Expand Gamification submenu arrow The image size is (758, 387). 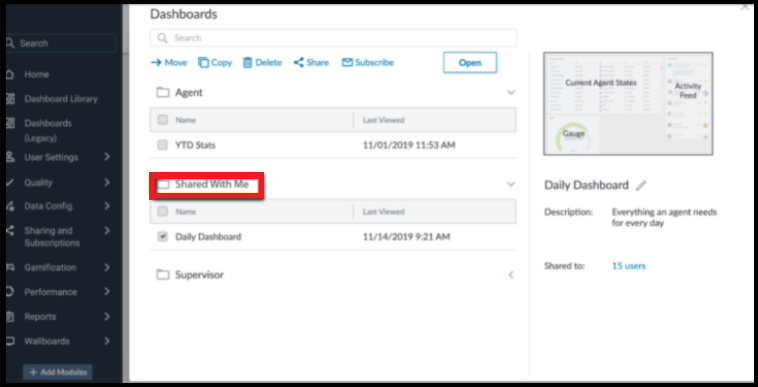click(107, 267)
